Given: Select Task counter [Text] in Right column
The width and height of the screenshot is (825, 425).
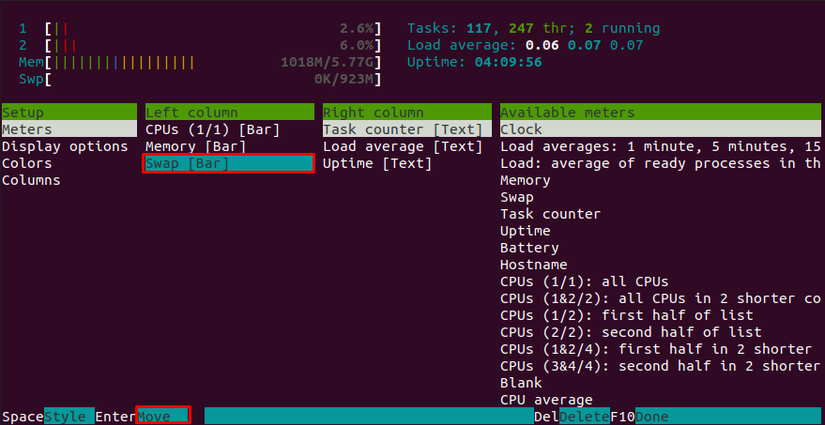Looking at the screenshot, I should click(407, 129).
